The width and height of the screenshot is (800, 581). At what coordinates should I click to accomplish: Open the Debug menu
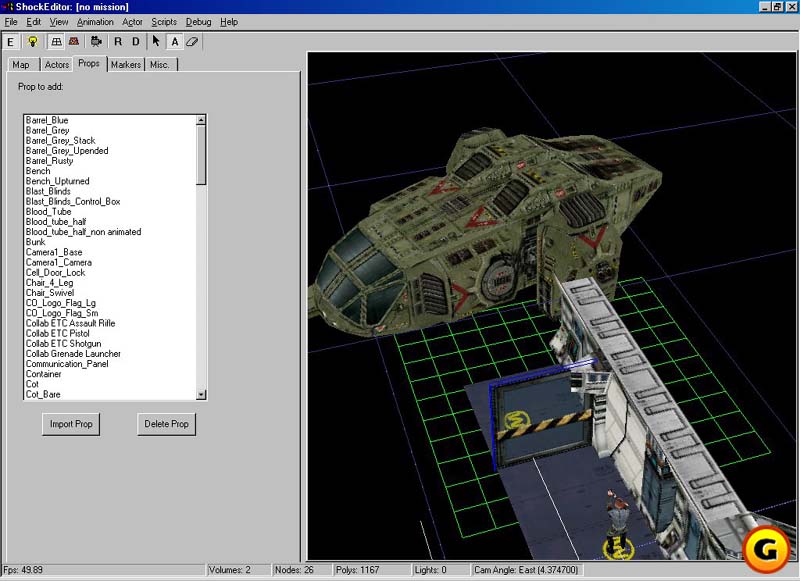point(198,22)
